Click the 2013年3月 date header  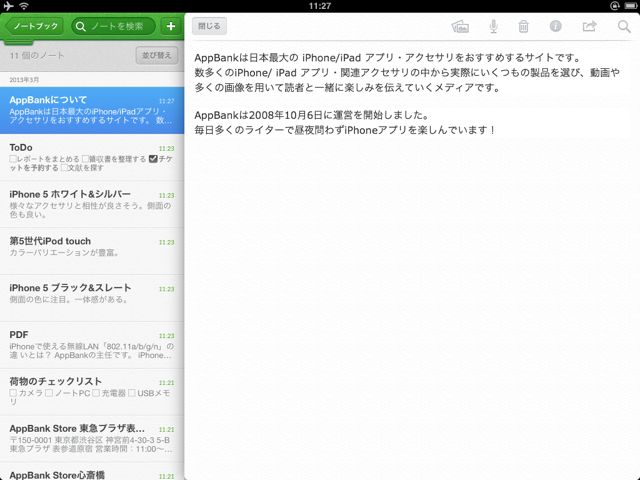(x=24, y=80)
